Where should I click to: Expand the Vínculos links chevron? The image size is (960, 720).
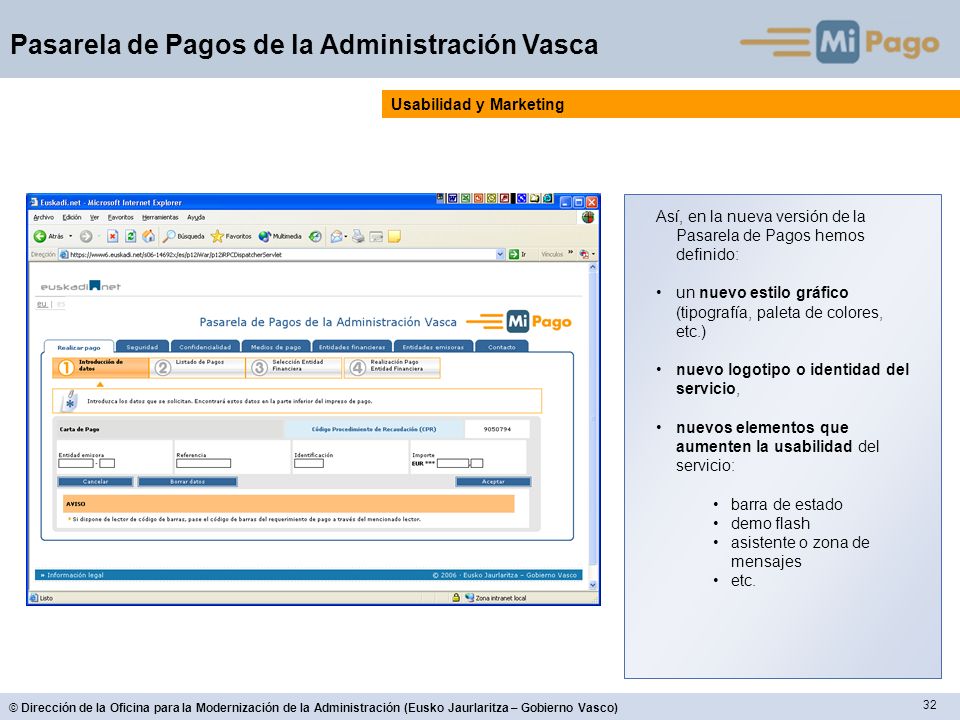point(571,253)
